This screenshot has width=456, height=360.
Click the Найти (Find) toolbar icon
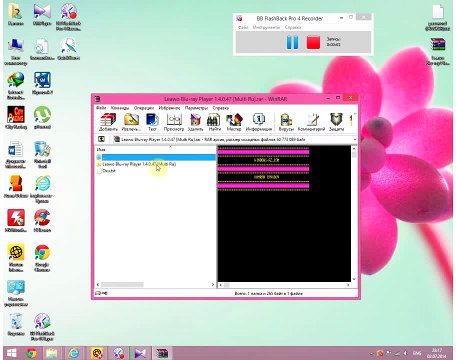(214, 122)
